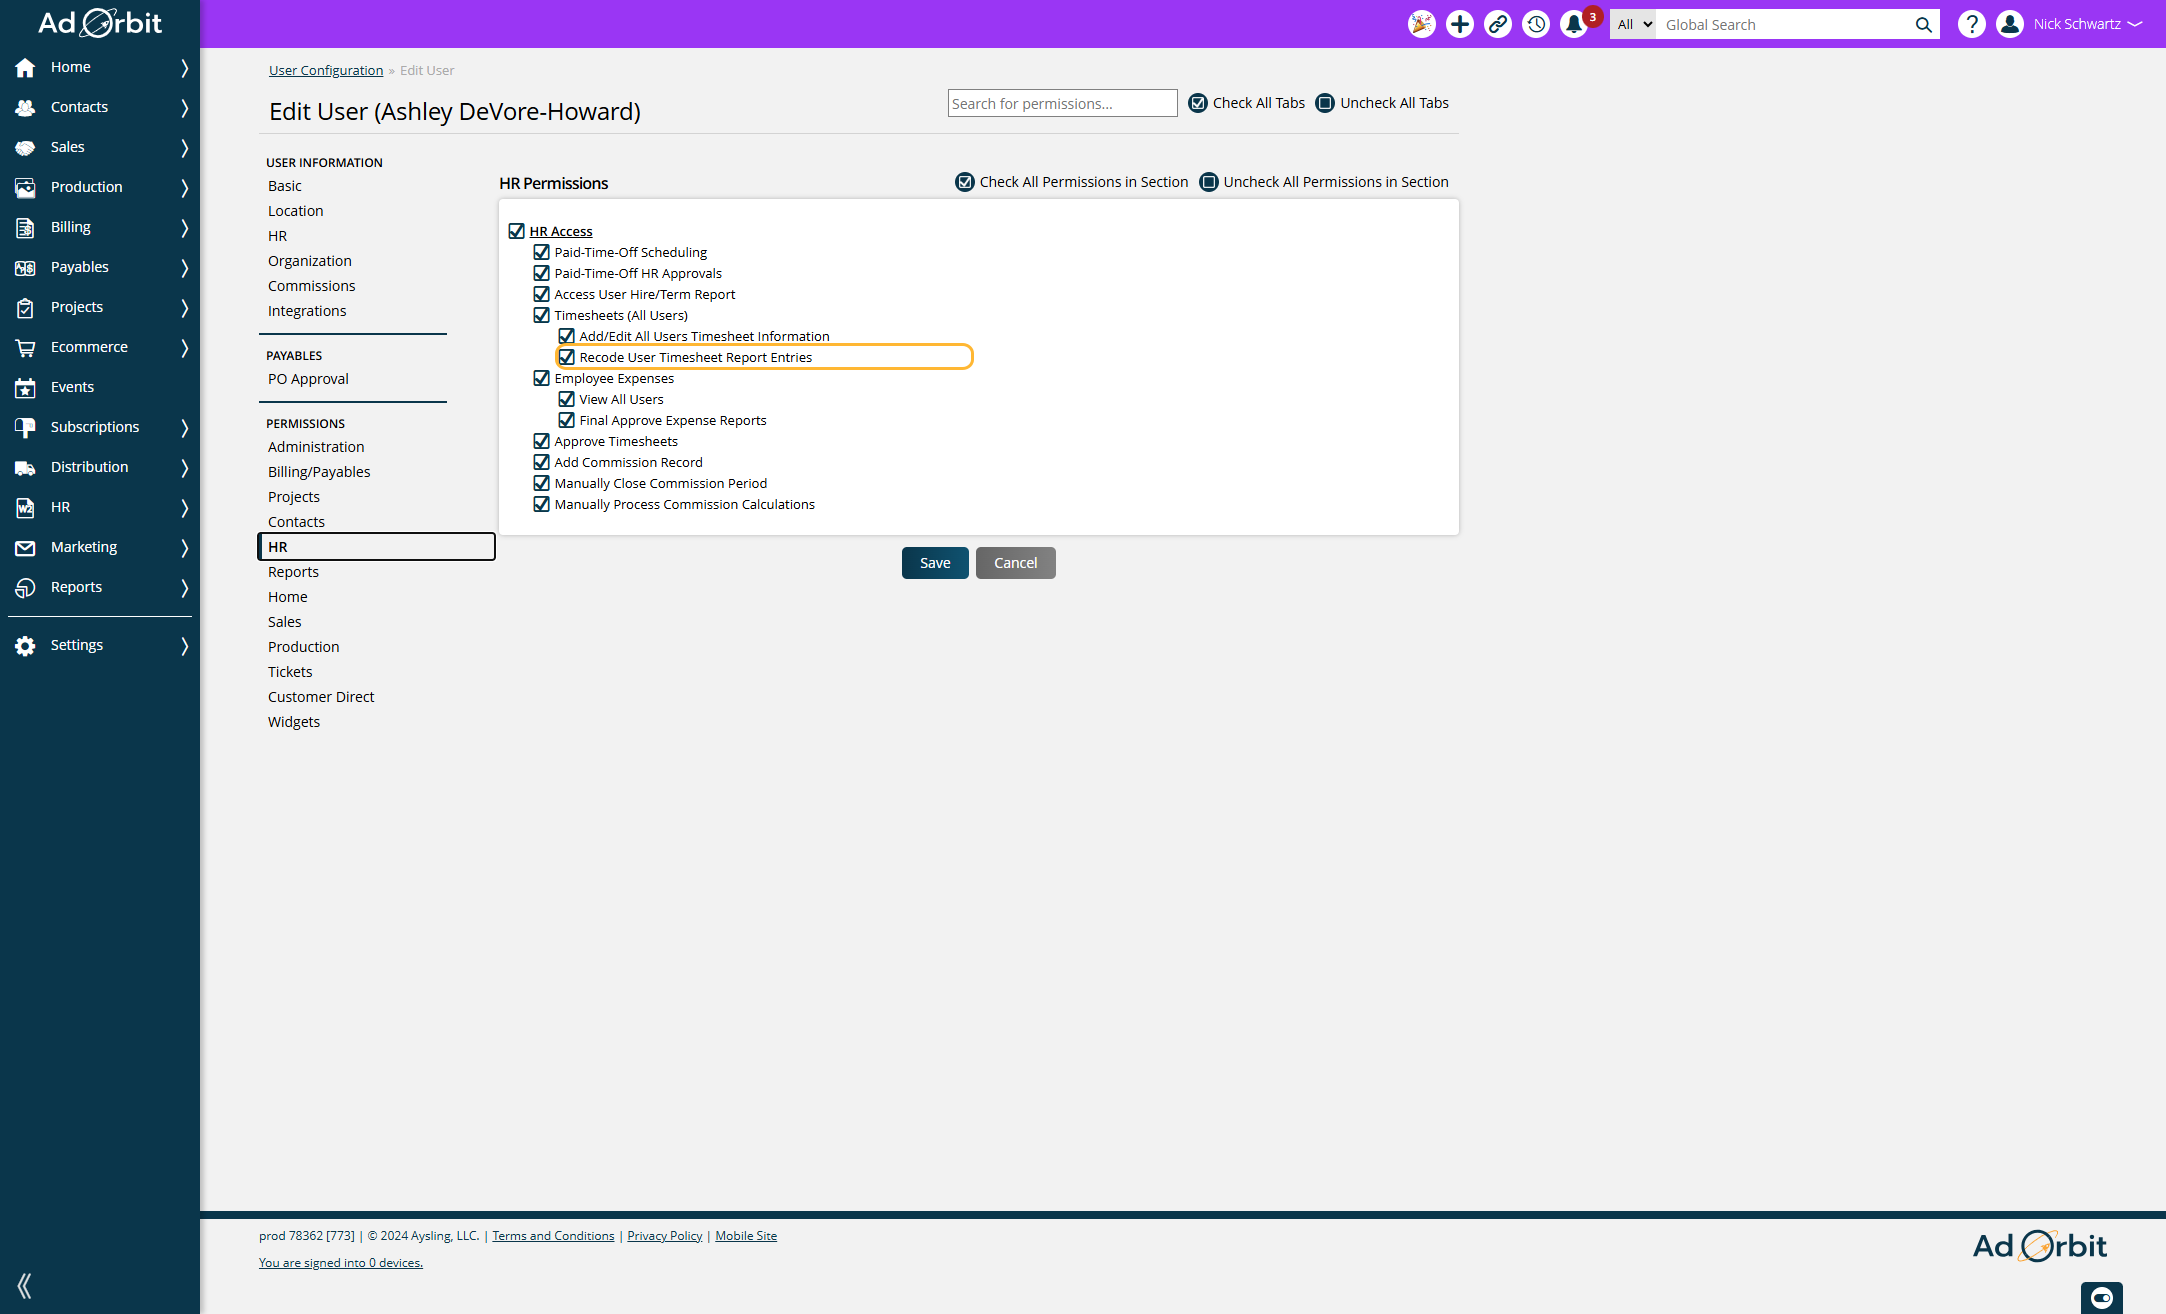Viewport: 2166px width, 1314px height.
Task: Click the Global Search input field
Action: point(1783,24)
